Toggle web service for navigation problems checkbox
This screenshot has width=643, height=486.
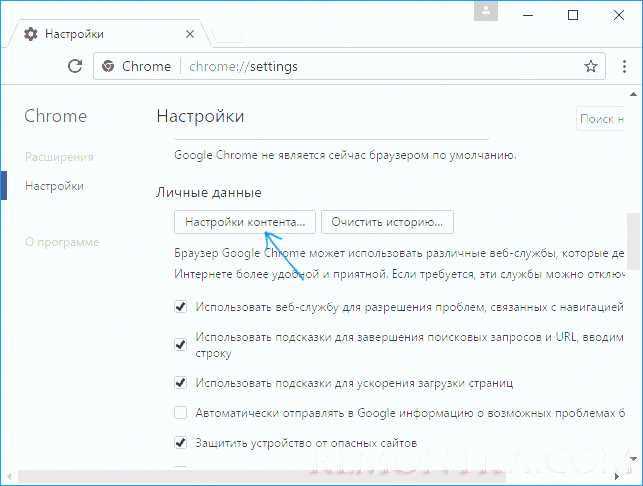point(180,306)
